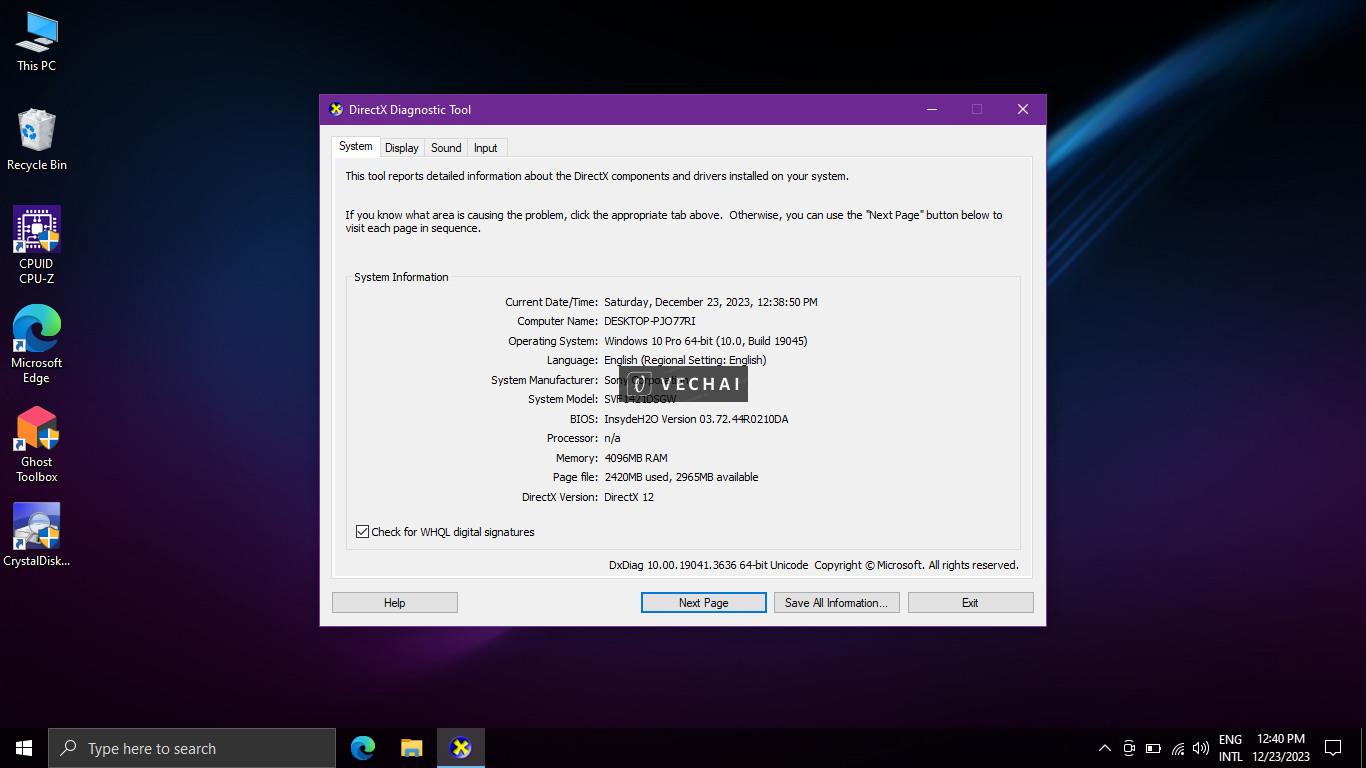Click DxDiag version copyright text

[x=814, y=565]
